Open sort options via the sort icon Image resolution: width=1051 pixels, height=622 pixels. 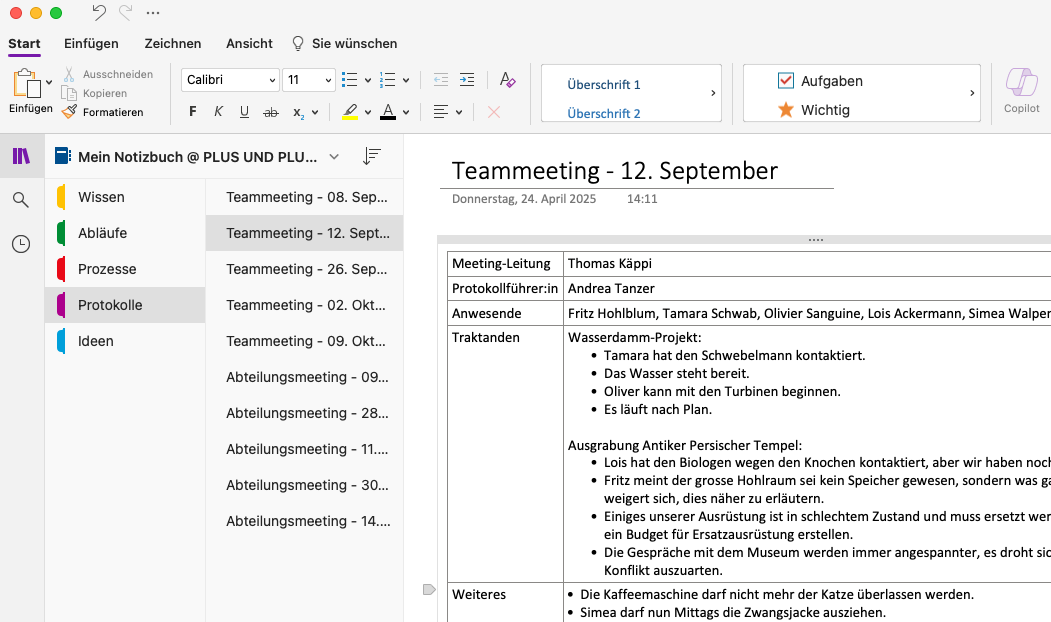(x=372, y=156)
